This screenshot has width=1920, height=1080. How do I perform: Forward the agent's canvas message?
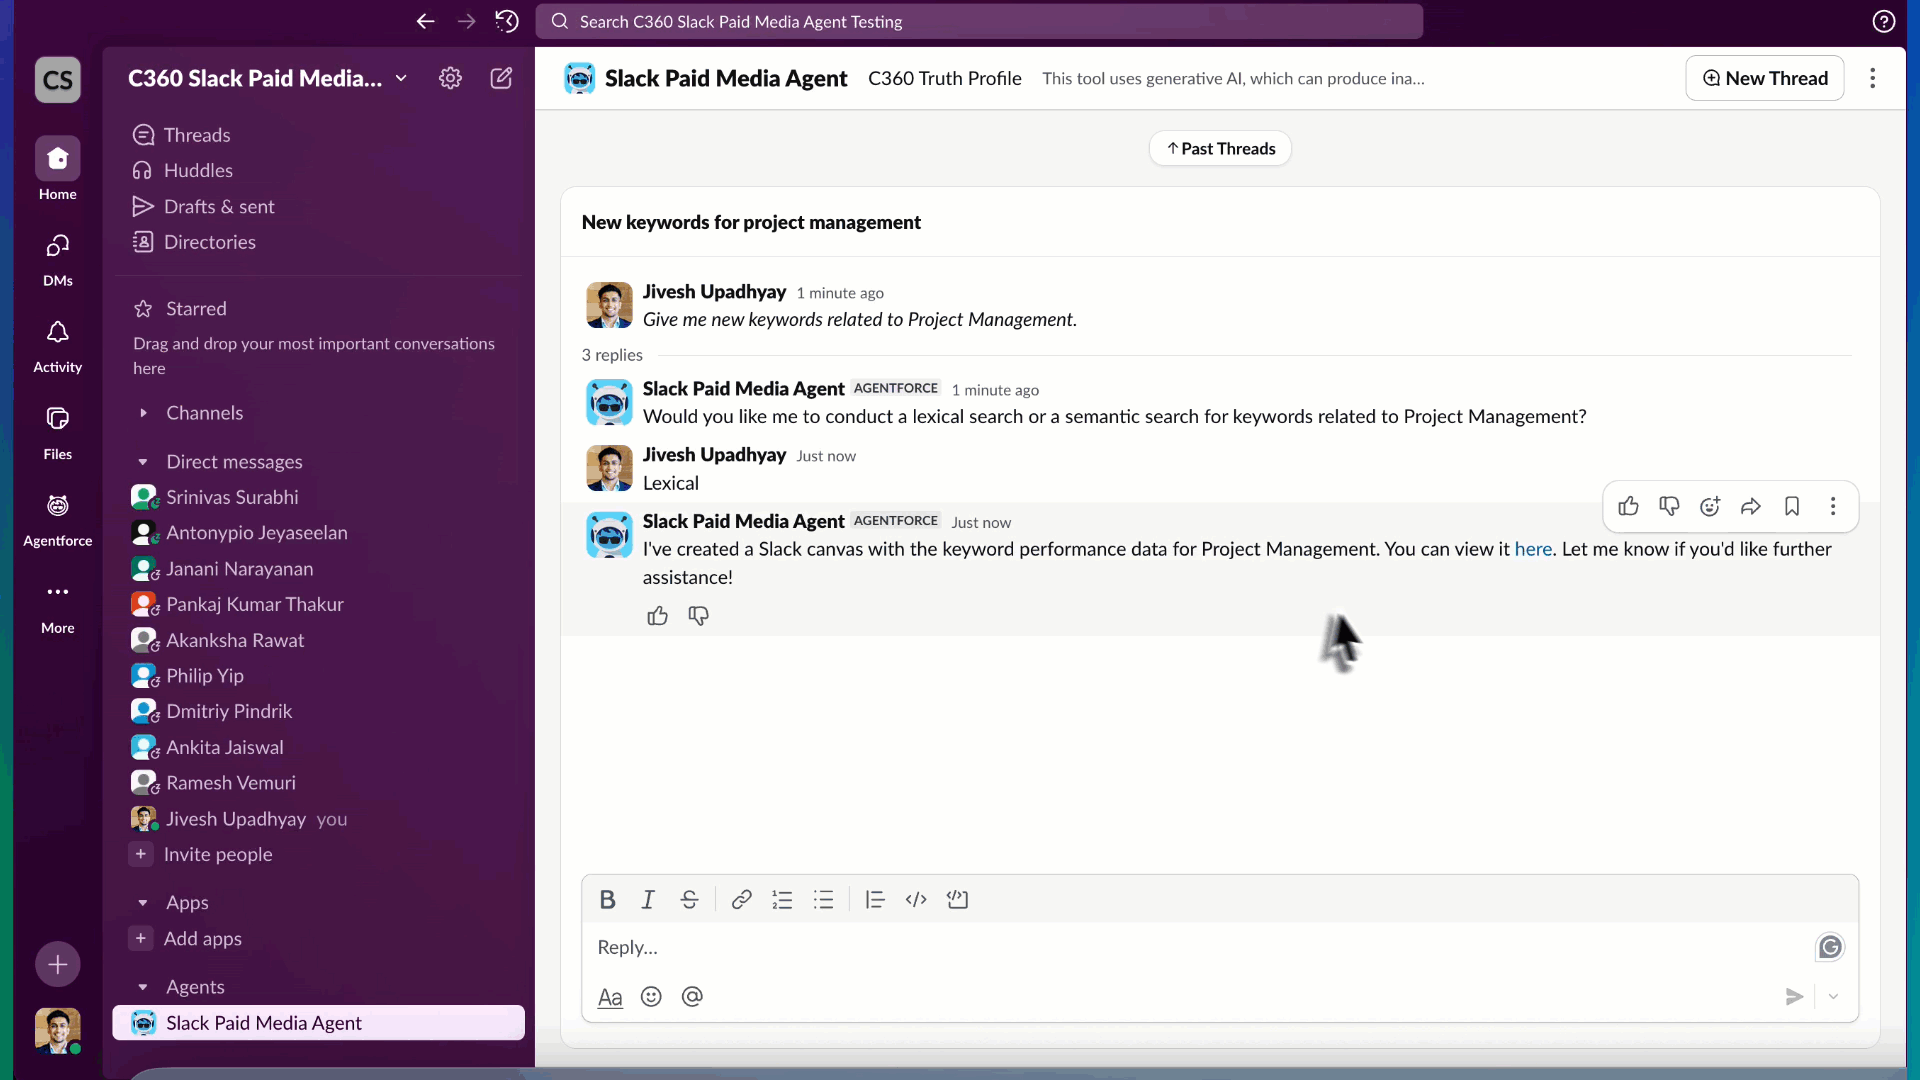click(1750, 506)
